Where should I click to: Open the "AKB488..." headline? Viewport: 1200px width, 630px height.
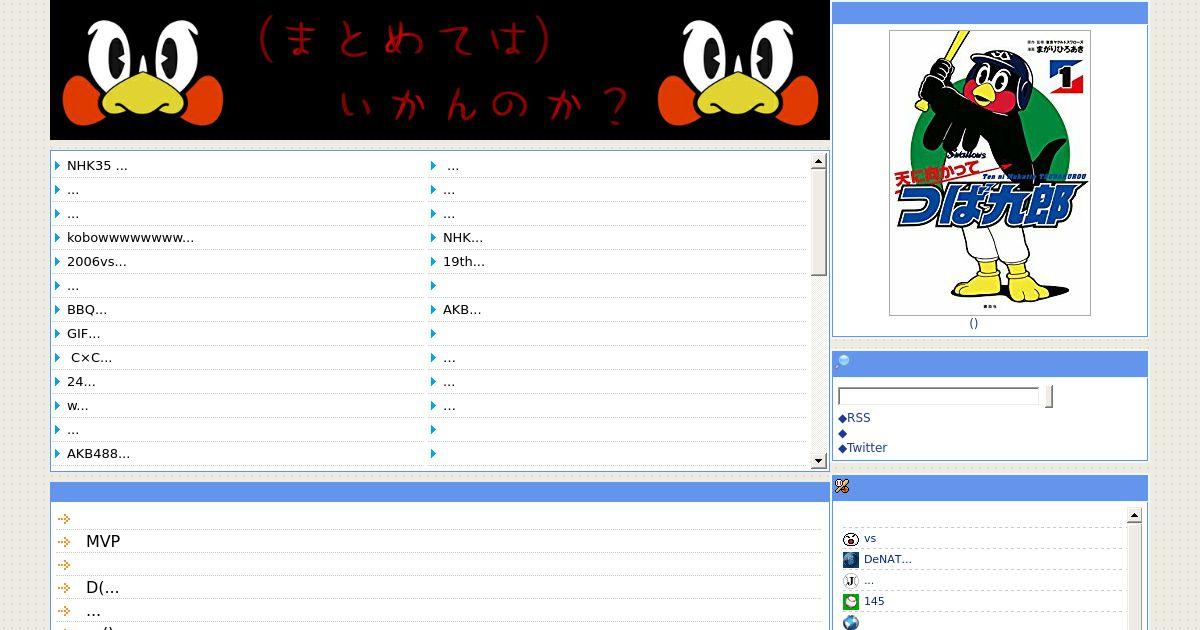pos(98,454)
